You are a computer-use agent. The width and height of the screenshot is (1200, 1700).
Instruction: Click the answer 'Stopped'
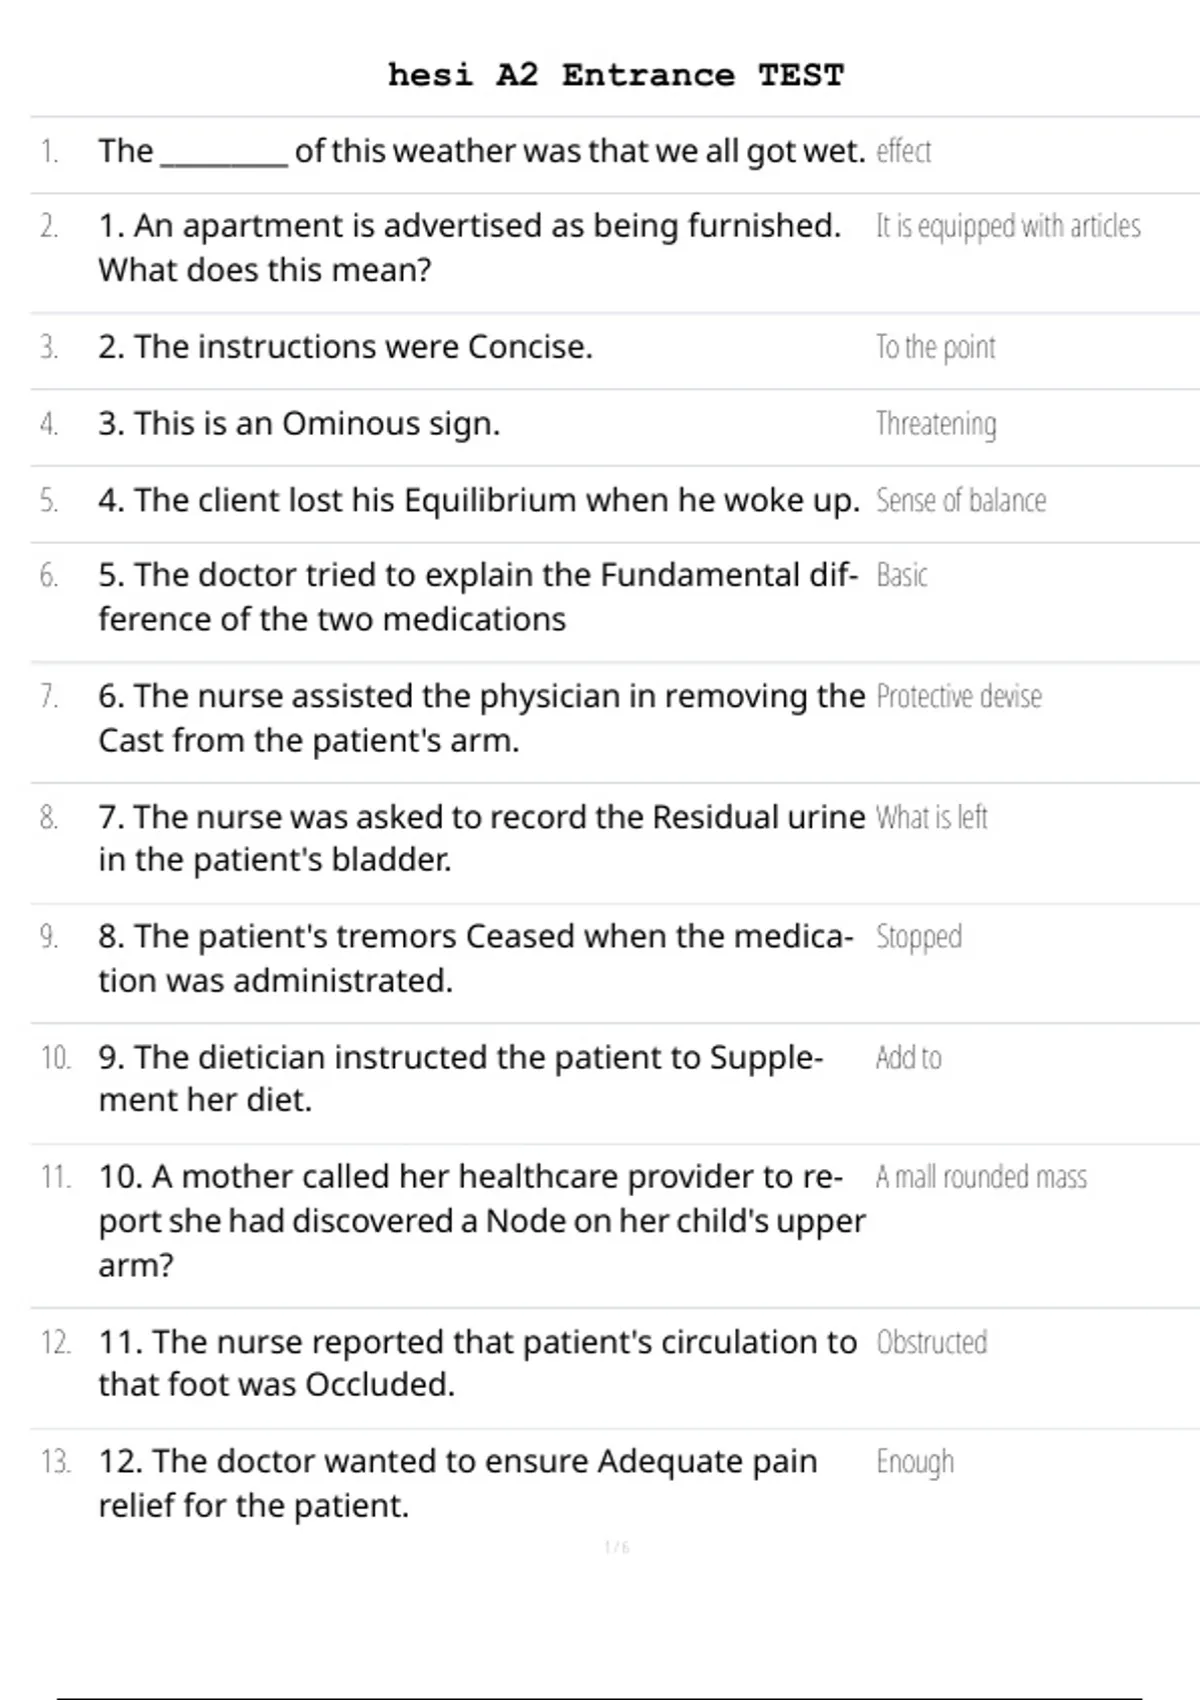click(x=918, y=937)
